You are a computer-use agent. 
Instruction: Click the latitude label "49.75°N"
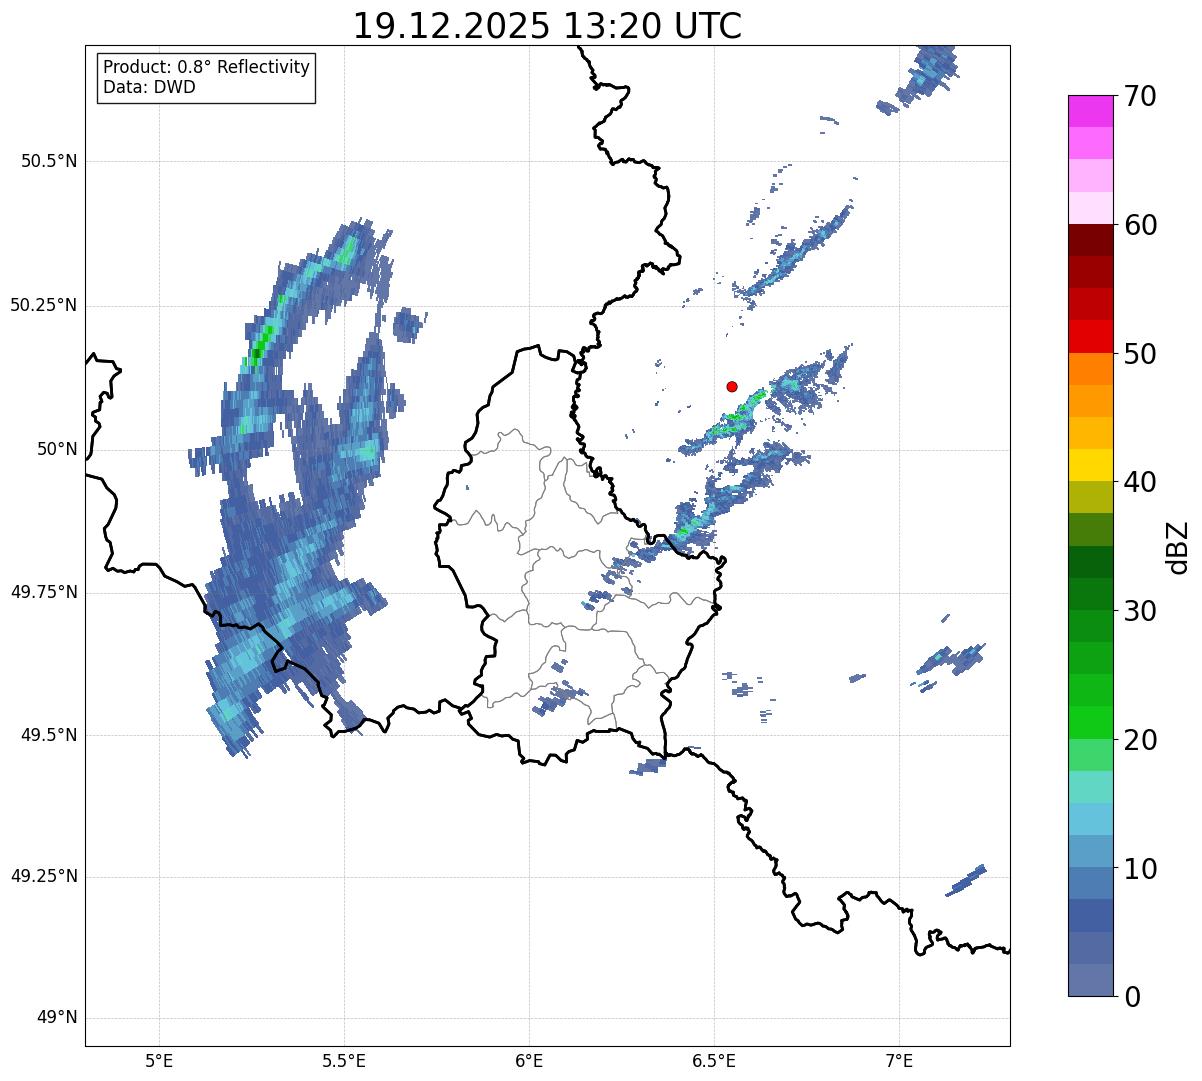pos(44,592)
